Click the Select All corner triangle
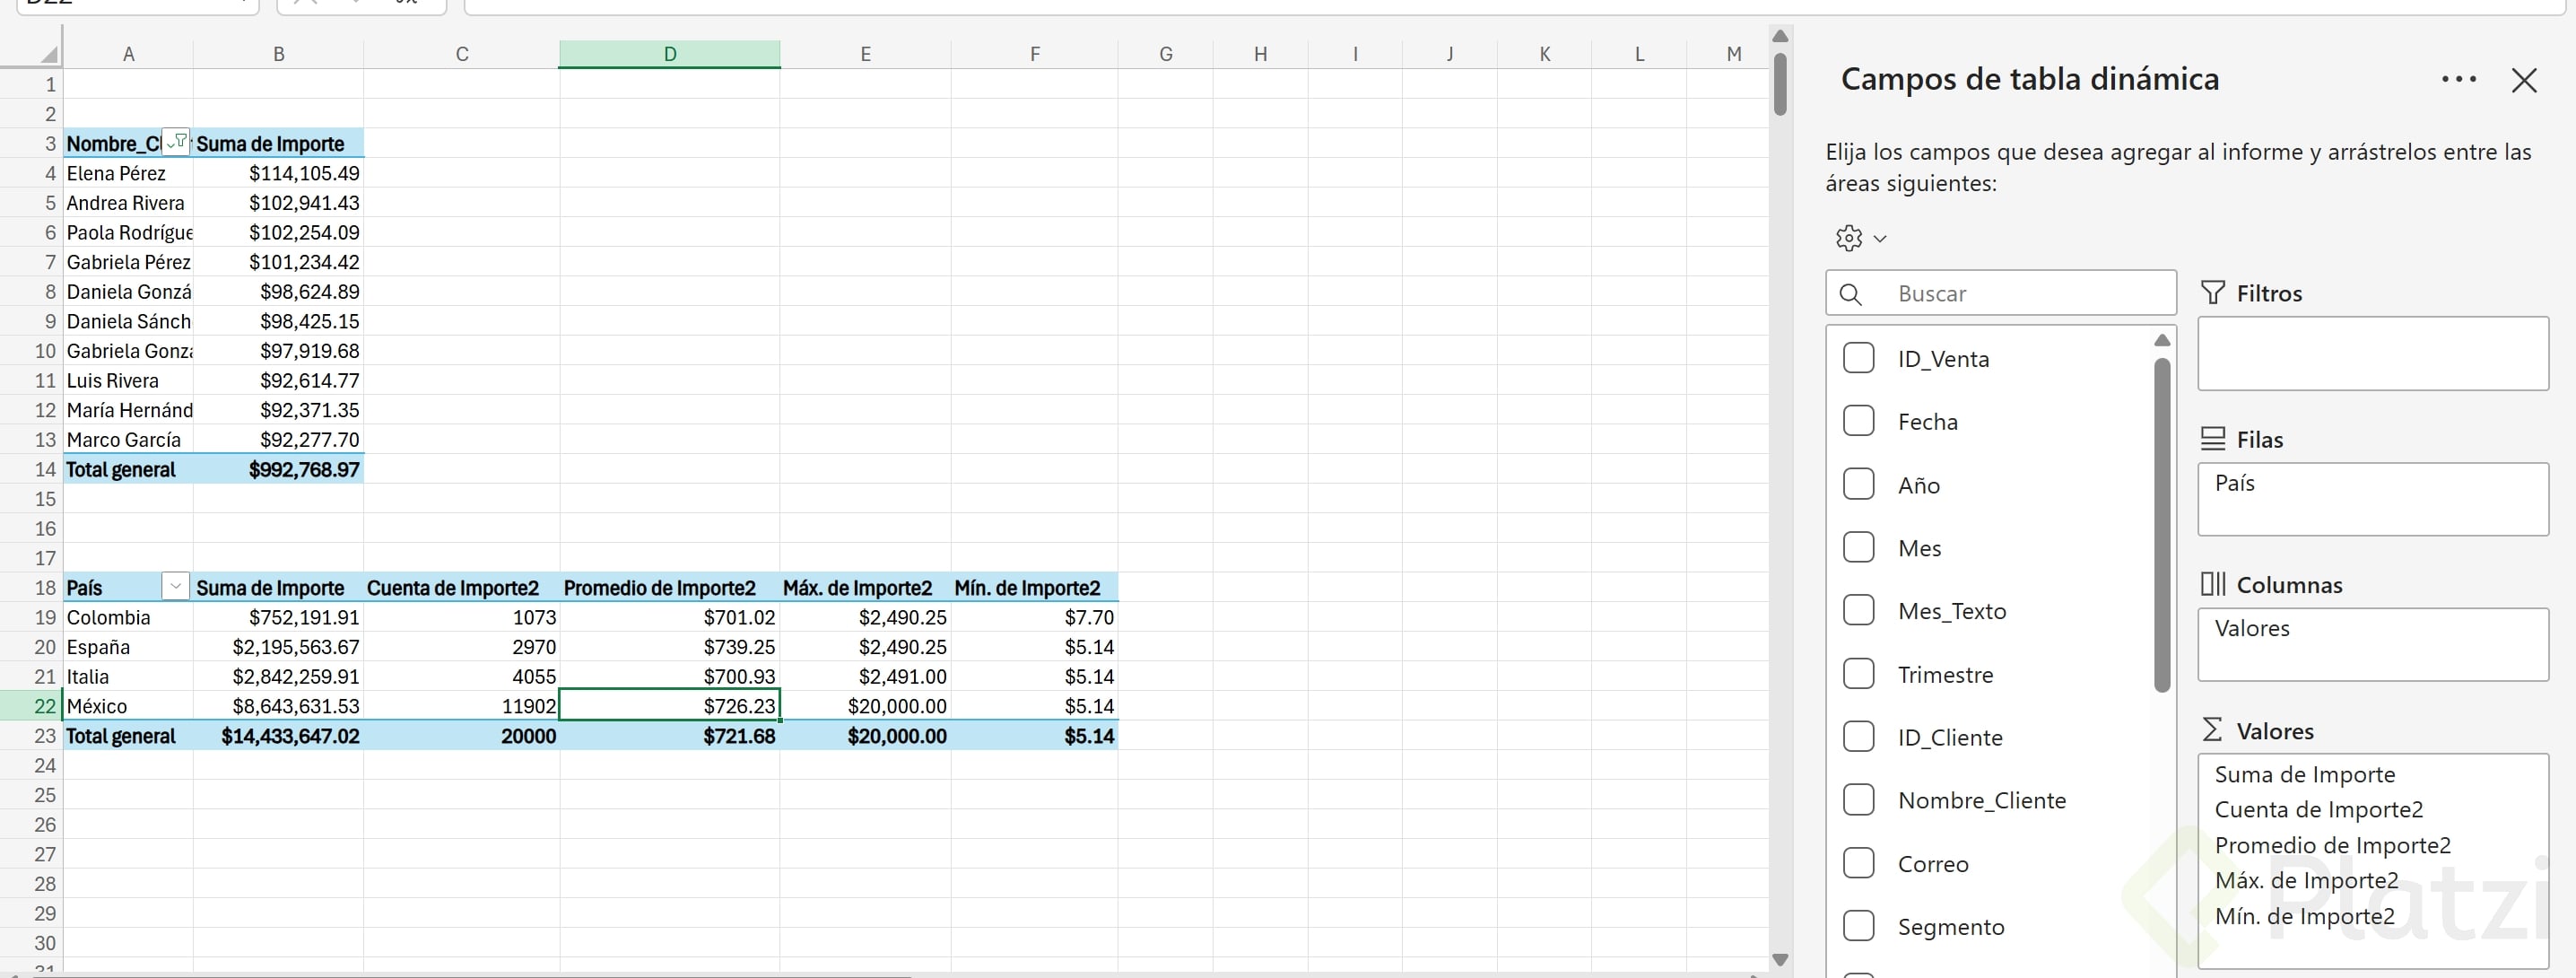Viewport: 2576px width, 978px height. click(48, 55)
